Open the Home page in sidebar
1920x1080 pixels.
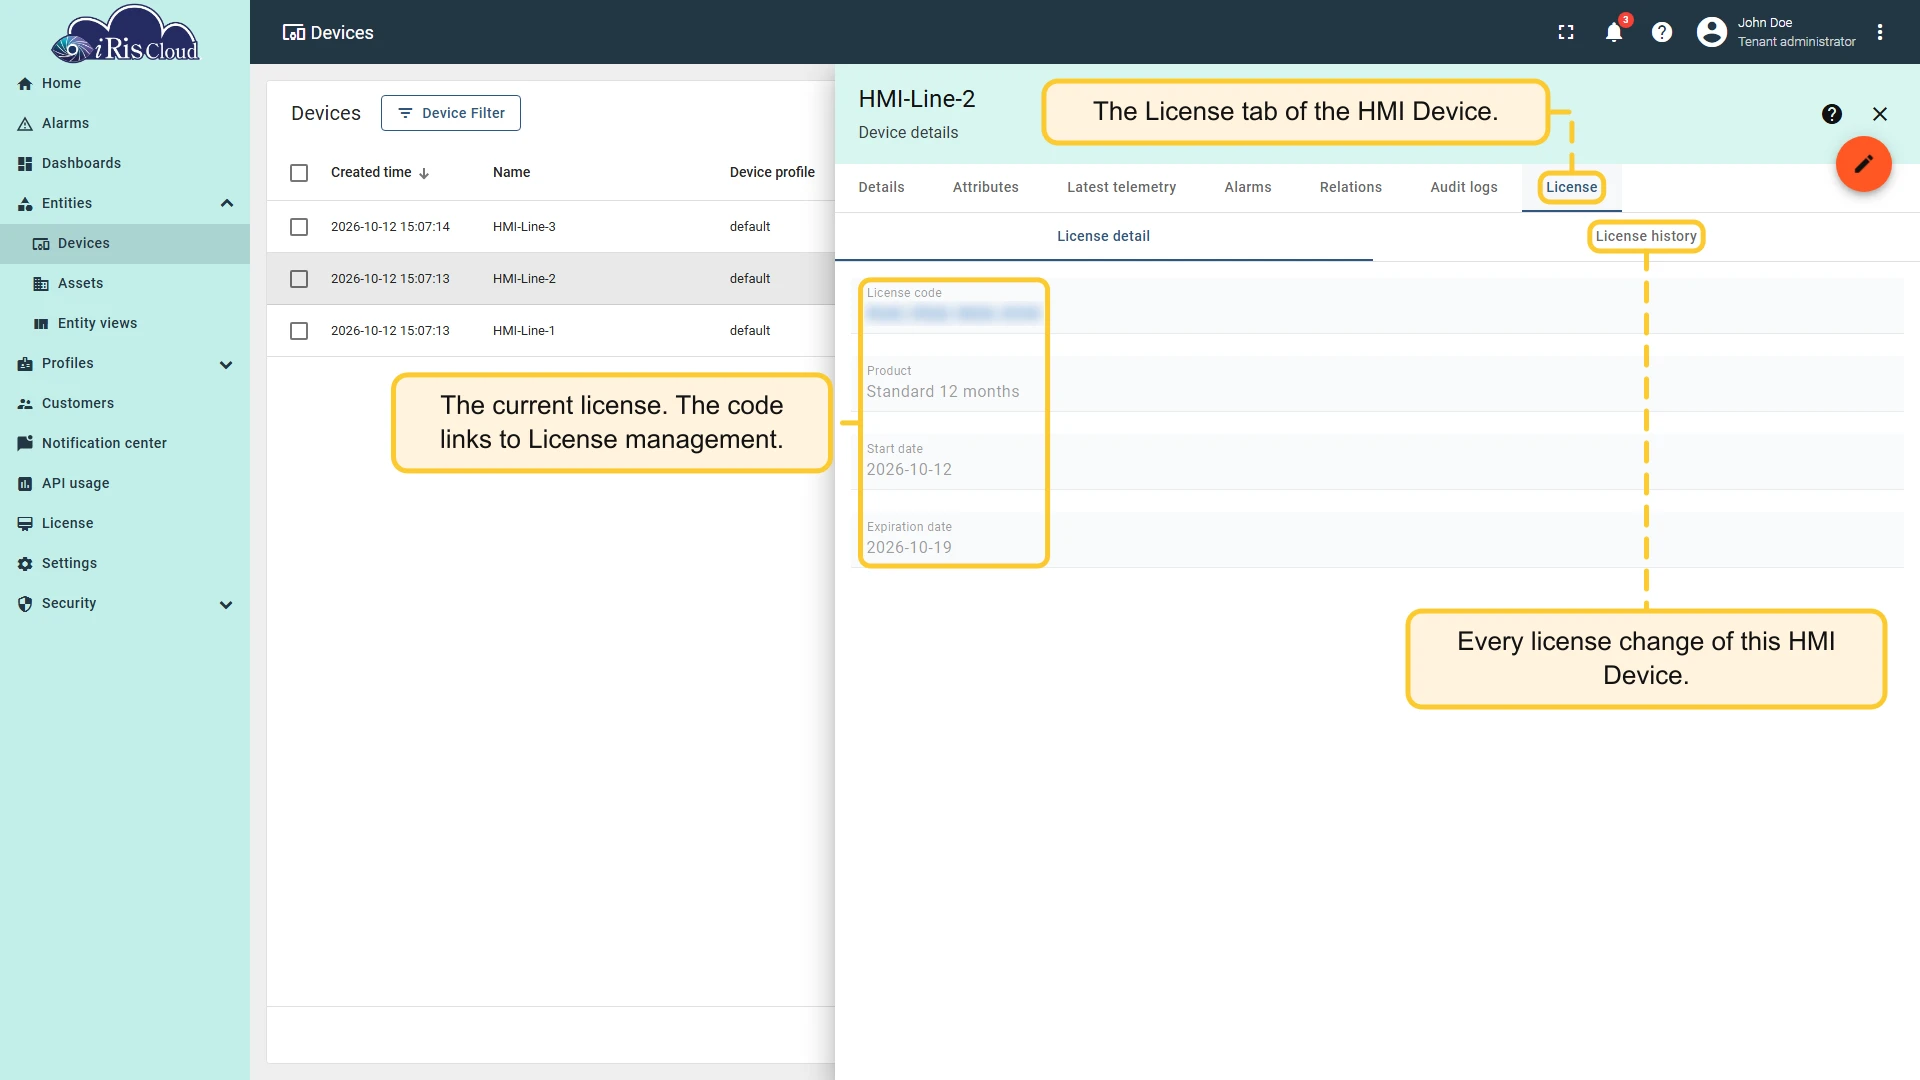point(125,83)
